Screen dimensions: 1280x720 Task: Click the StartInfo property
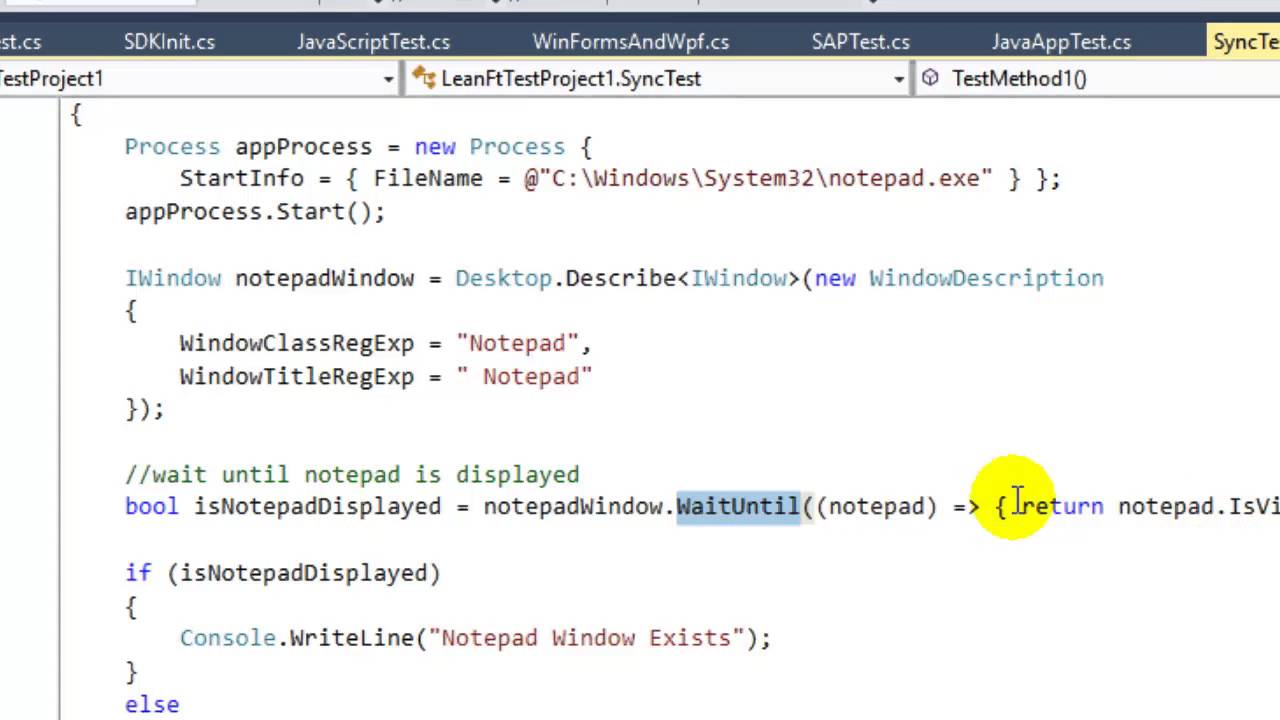(x=241, y=178)
